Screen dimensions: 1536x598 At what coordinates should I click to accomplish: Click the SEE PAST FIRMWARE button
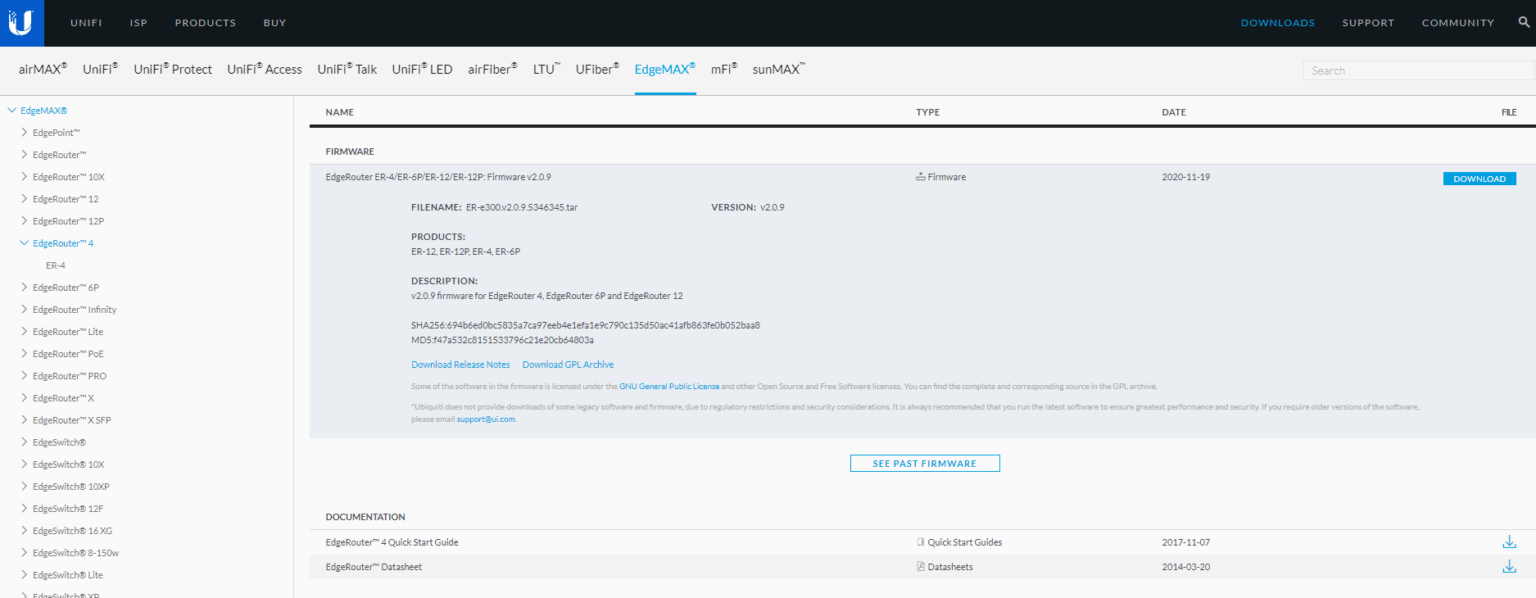coord(924,462)
